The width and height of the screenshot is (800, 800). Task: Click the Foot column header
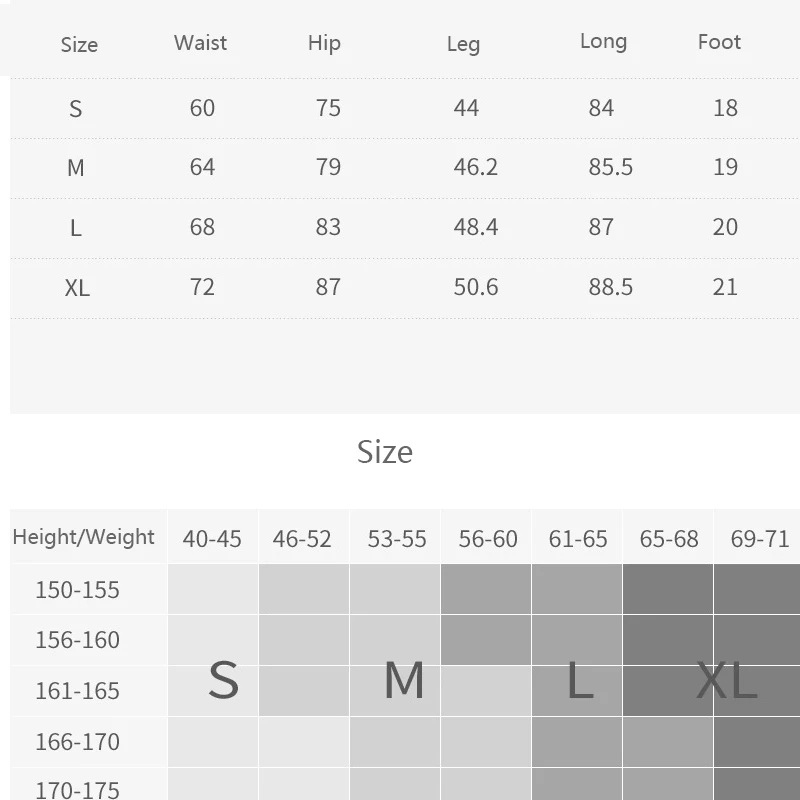pos(719,42)
